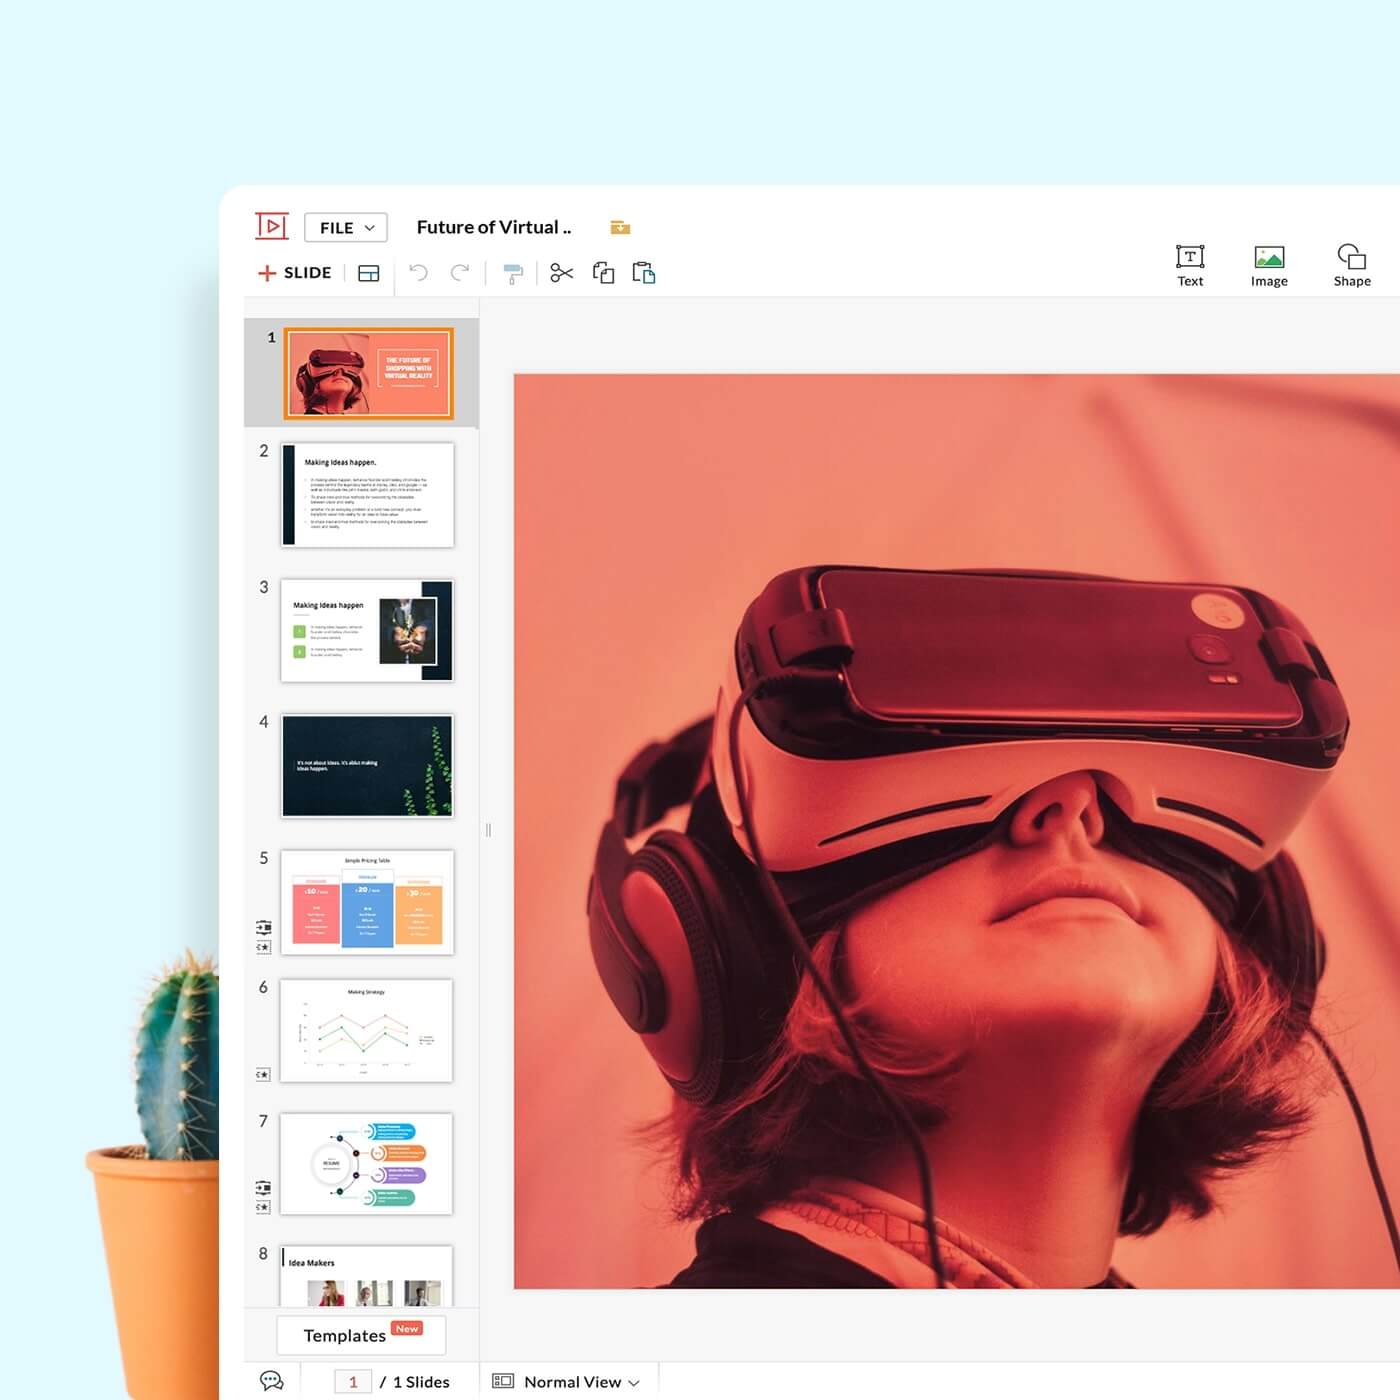Image resolution: width=1400 pixels, height=1400 pixels.
Task: Click the presentation title 'Future of Virtual ..'
Action: point(493,227)
